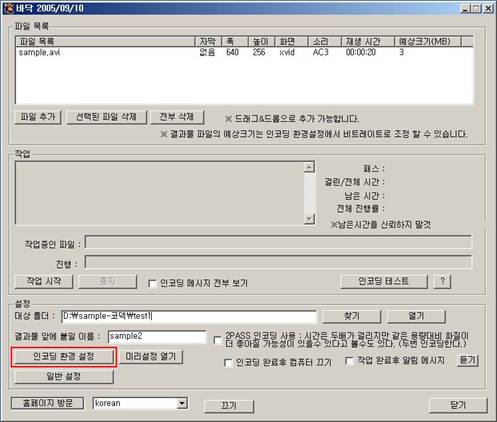Screen dimensions: 497x422
Task: Click the ? help button
Action: (x=442, y=281)
